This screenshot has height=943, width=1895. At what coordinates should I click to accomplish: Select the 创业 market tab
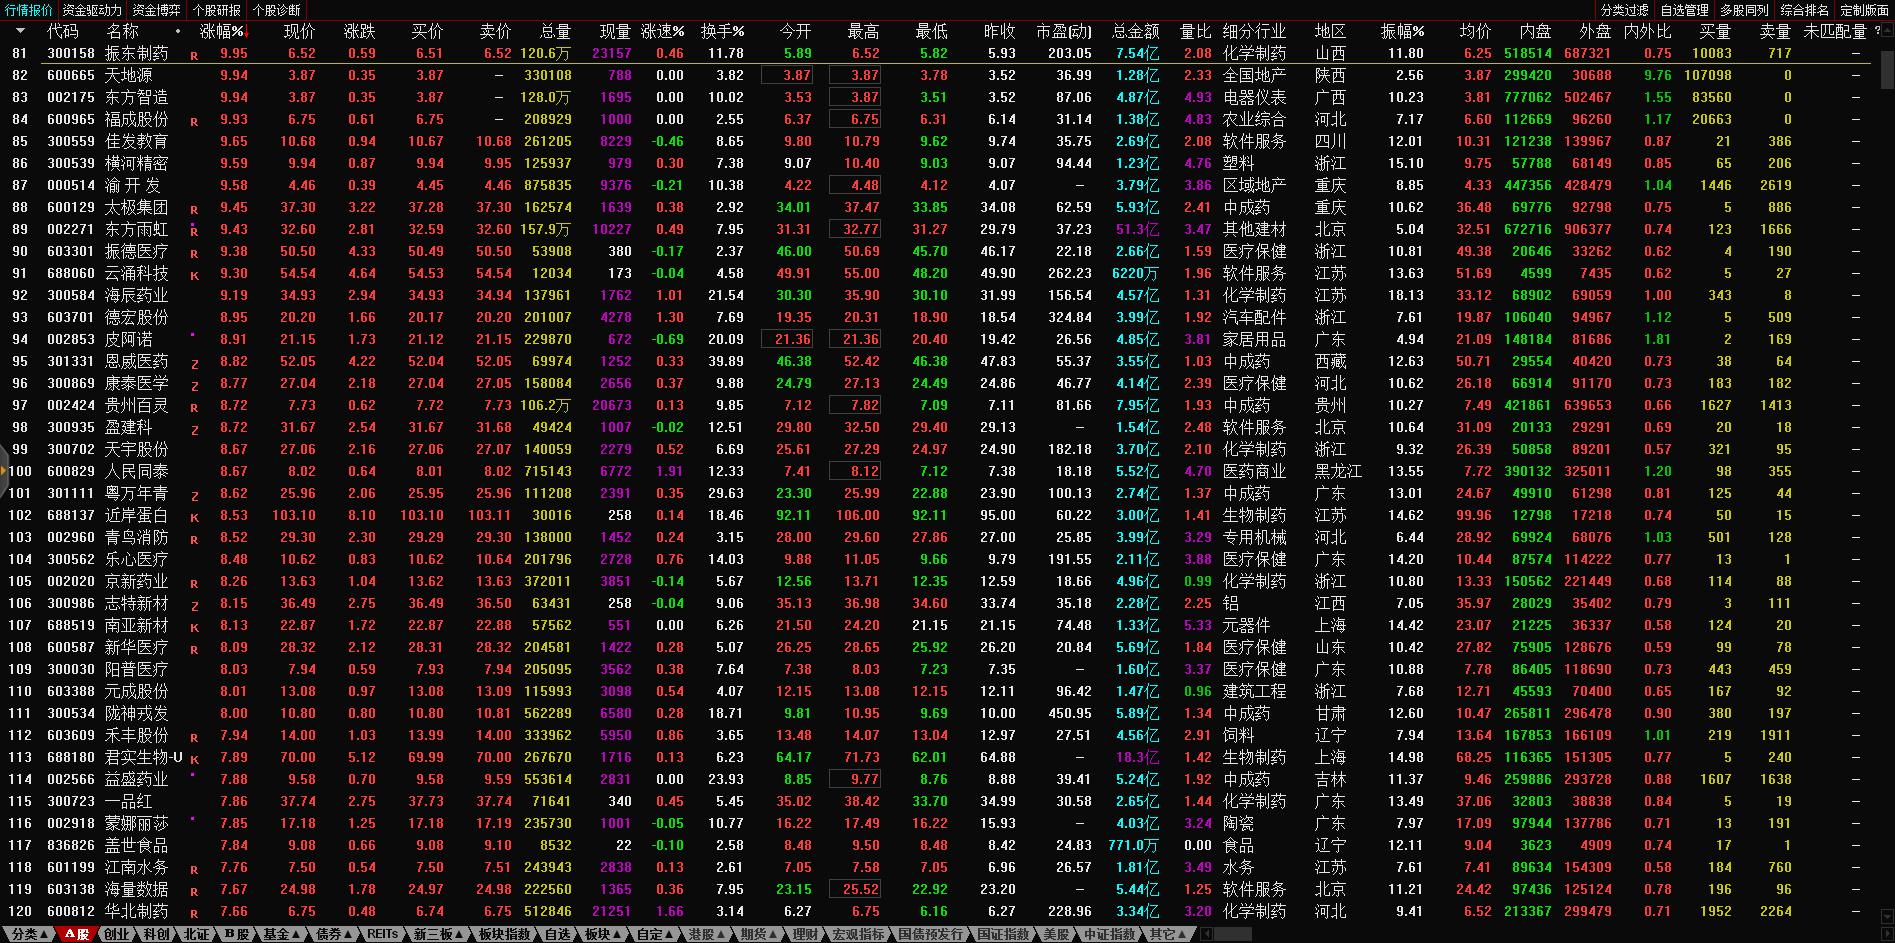(x=117, y=934)
